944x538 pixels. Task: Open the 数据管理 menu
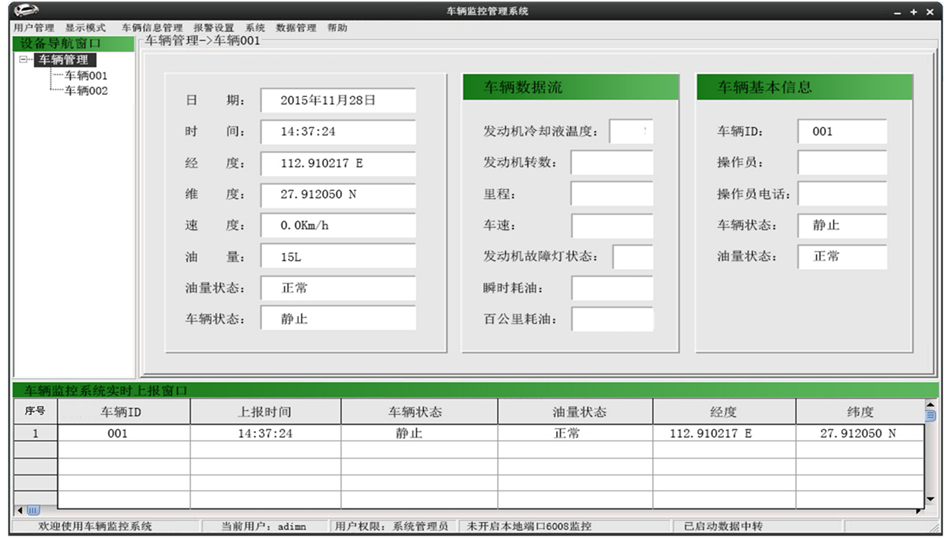pyautogui.click(x=296, y=28)
